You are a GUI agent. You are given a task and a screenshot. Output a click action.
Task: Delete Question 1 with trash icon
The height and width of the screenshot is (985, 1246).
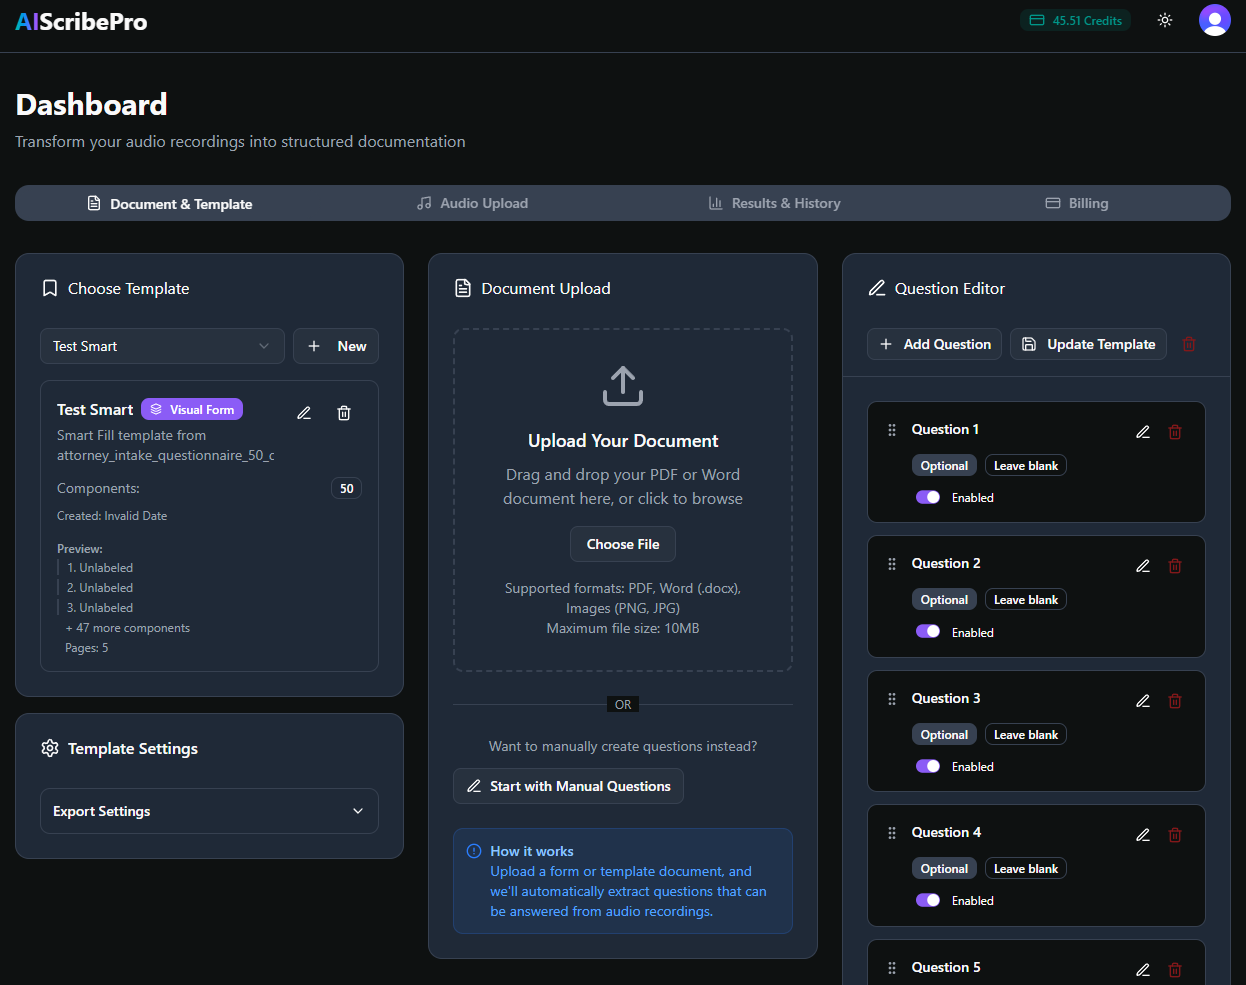[x=1175, y=432]
